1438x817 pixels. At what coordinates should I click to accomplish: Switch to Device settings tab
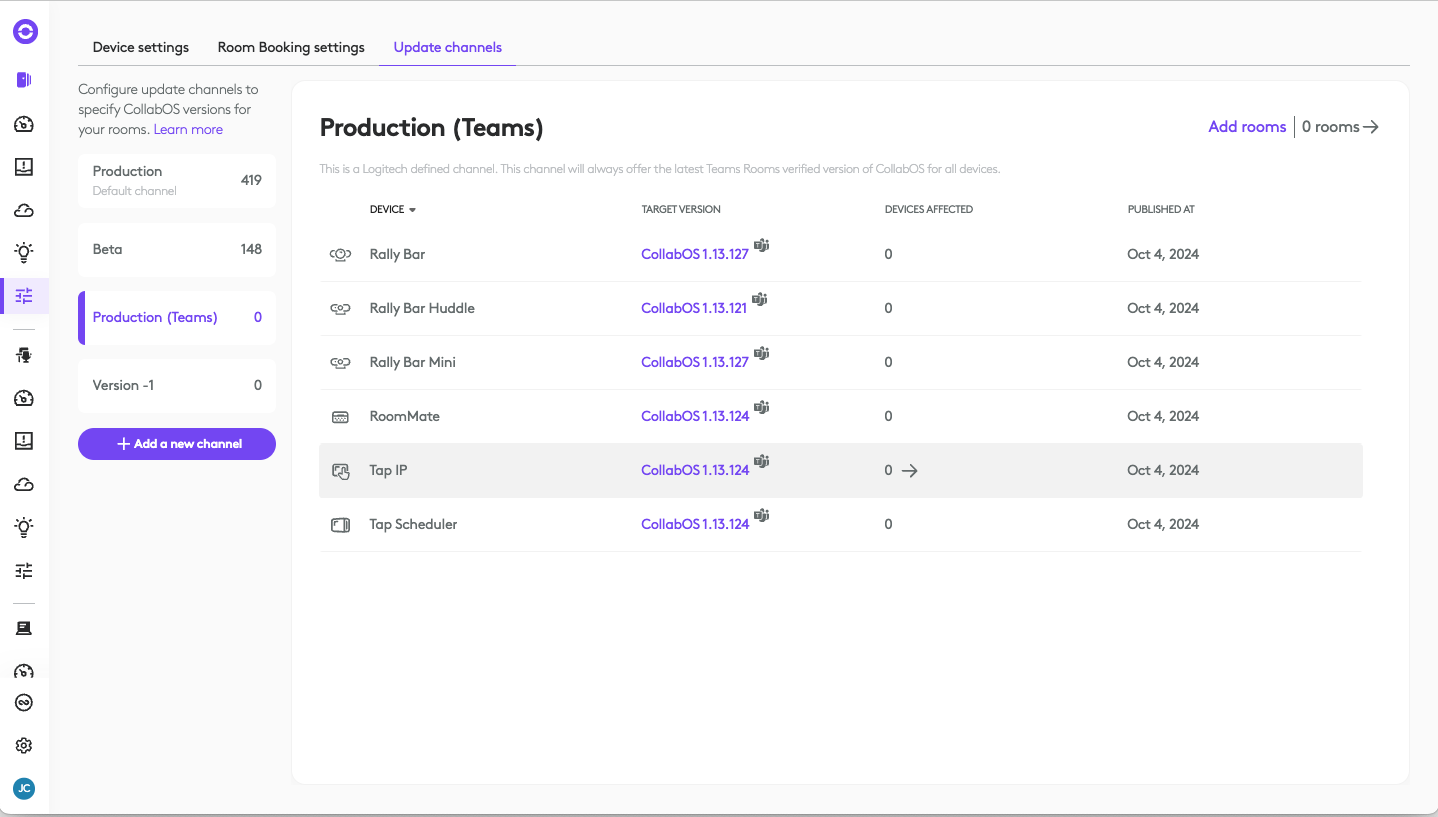tap(141, 47)
